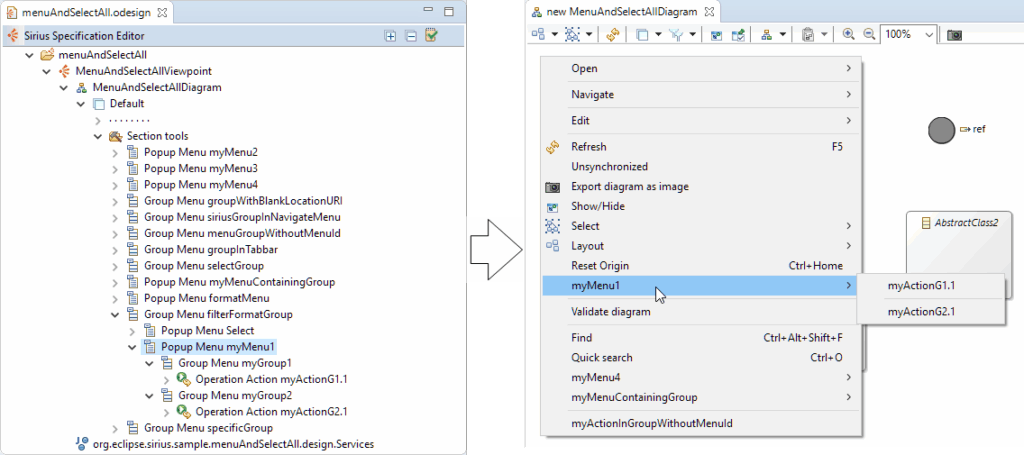Click the validate checklist icon in Sirius editor
The height and width of the screenshot is (455, 1024).
[x=431, y=35]
